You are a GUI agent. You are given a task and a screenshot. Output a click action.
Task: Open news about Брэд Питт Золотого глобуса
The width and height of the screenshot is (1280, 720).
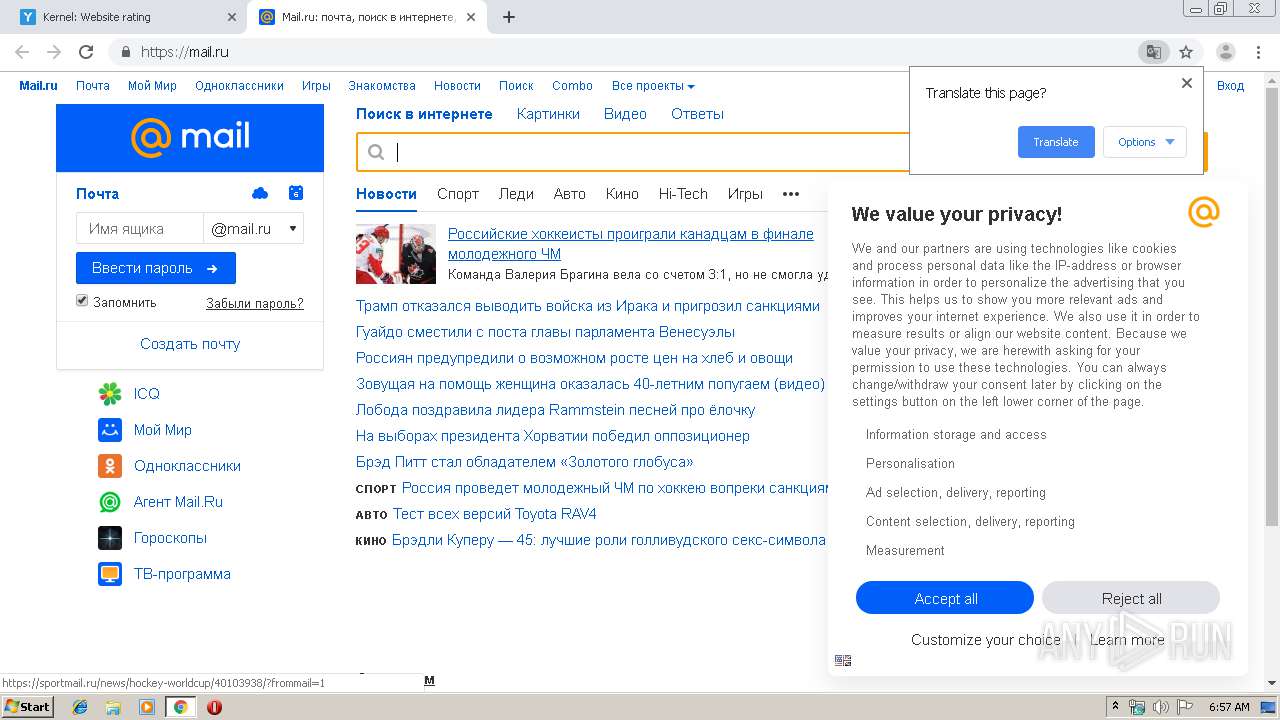pyautogui.click(x=525, y=462)
